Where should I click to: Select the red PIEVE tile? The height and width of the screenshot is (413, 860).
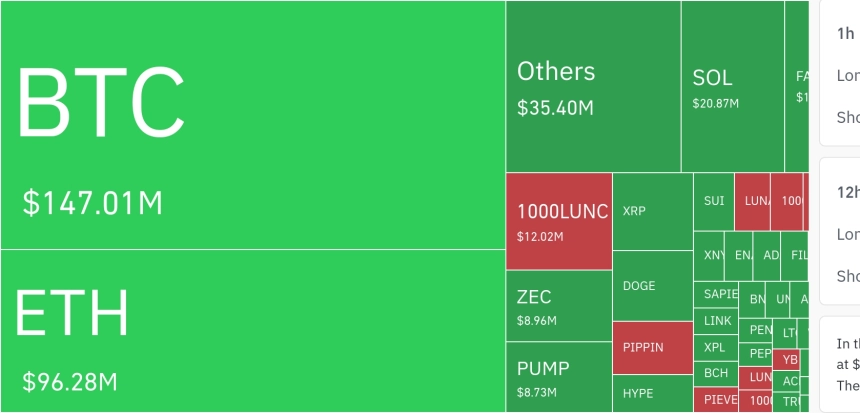click(716, 400)
